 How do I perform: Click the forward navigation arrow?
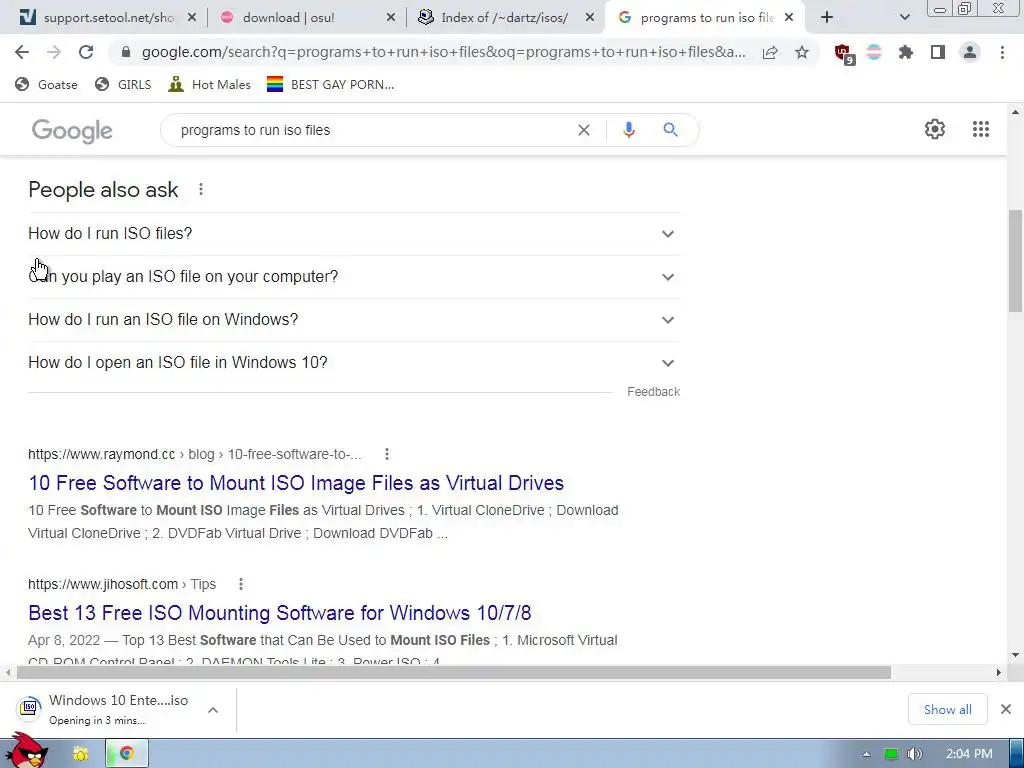[x=54, y=52]
